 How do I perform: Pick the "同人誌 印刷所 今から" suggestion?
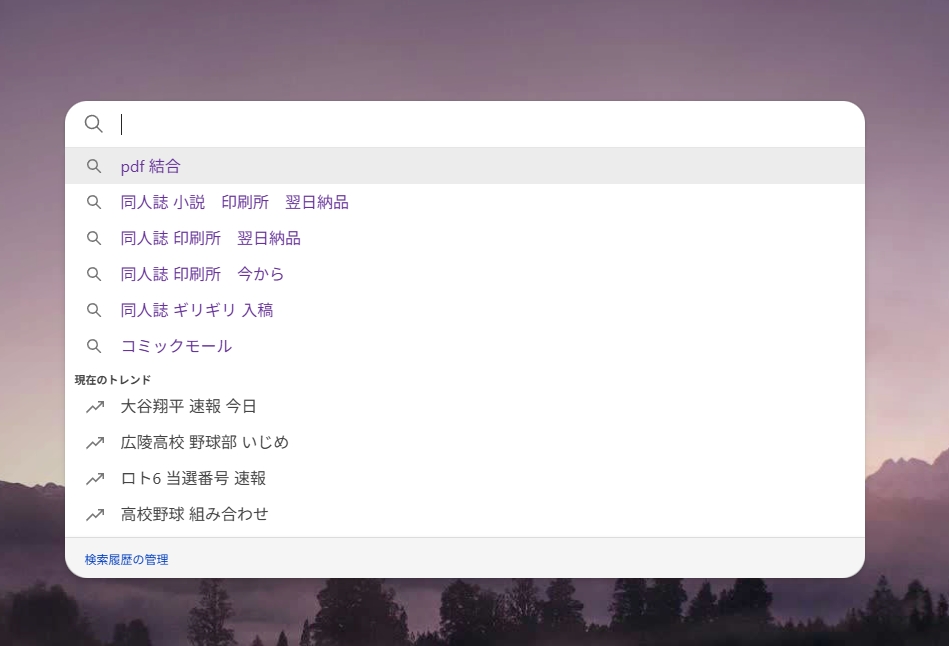click(x=202, y=274)
